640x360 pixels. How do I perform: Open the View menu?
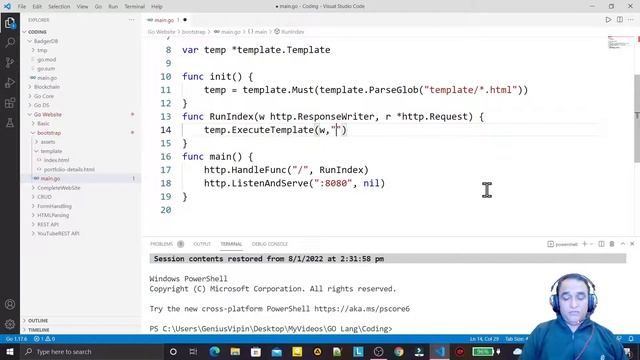tap(82, 7)
